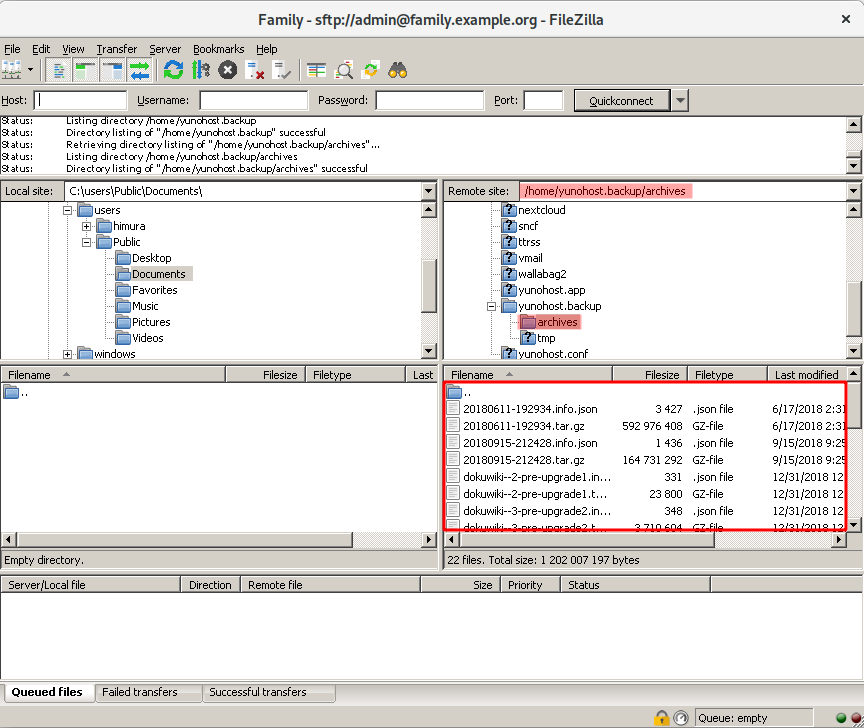The width and height of the screenshot is (864, 728).
Task: Switch to the Failed transfers tab
Action: [148, 692]
